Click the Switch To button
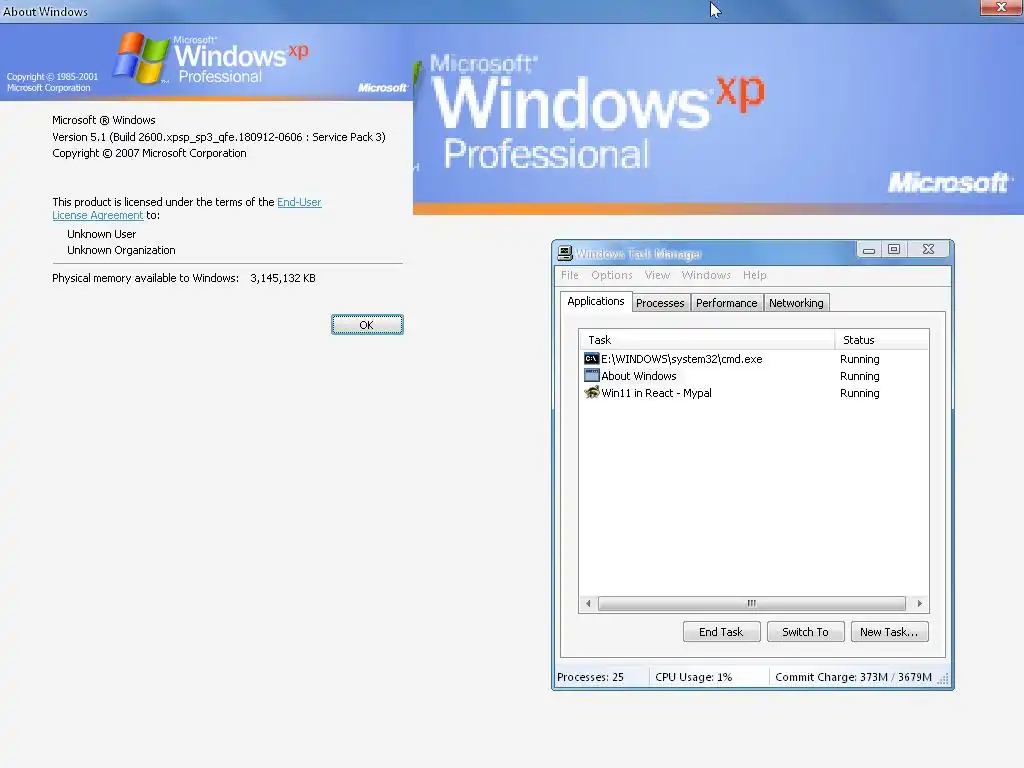 click(x=805, y=632)
